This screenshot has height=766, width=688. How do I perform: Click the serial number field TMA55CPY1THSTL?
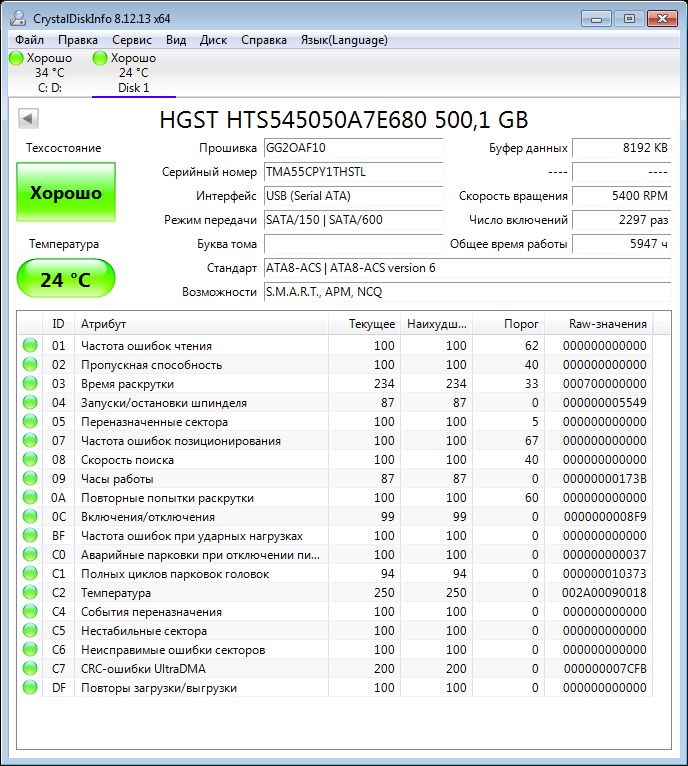coord(353,172)
